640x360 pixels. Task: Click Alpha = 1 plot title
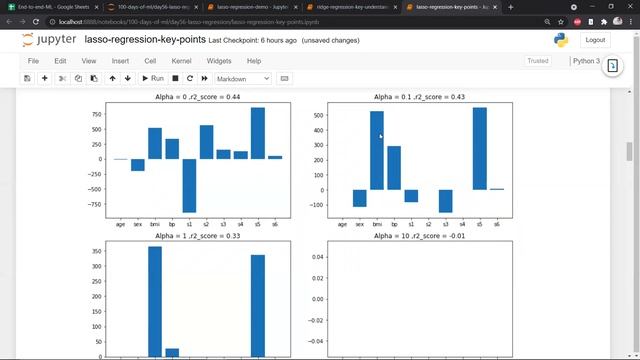click(x=198, y=236)
